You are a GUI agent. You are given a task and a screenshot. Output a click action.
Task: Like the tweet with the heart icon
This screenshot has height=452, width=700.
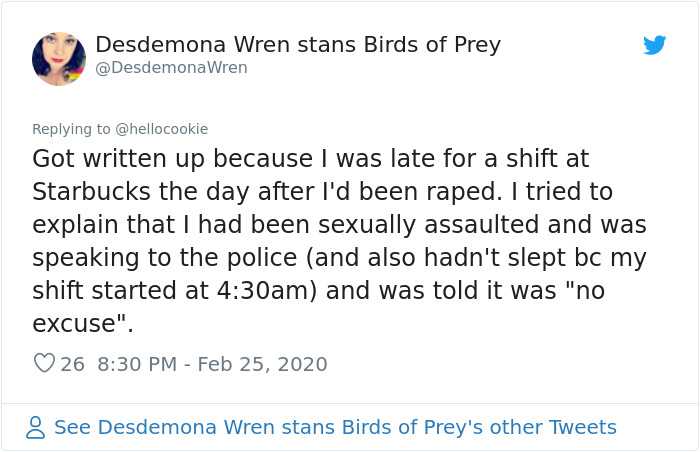44,364
